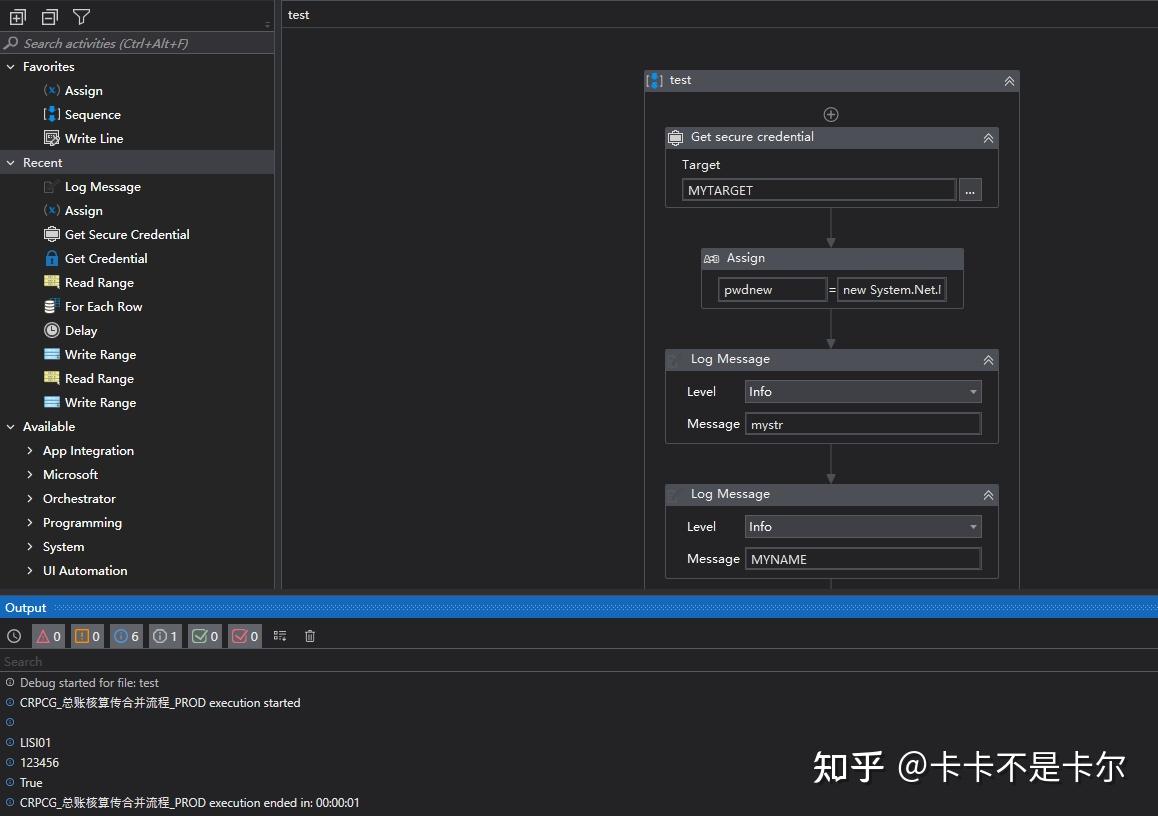Expand the App Integration category

click(x=30, y=450)
